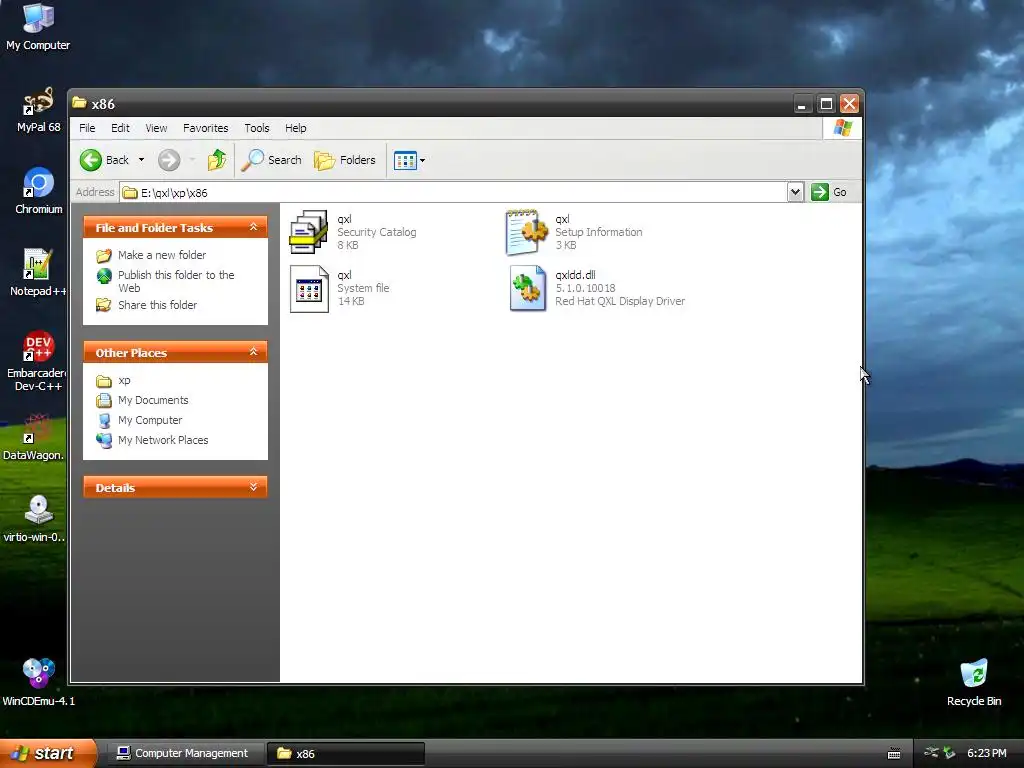Click Share this folder link
Screen dimensions: 1024x768
point(157,305)
